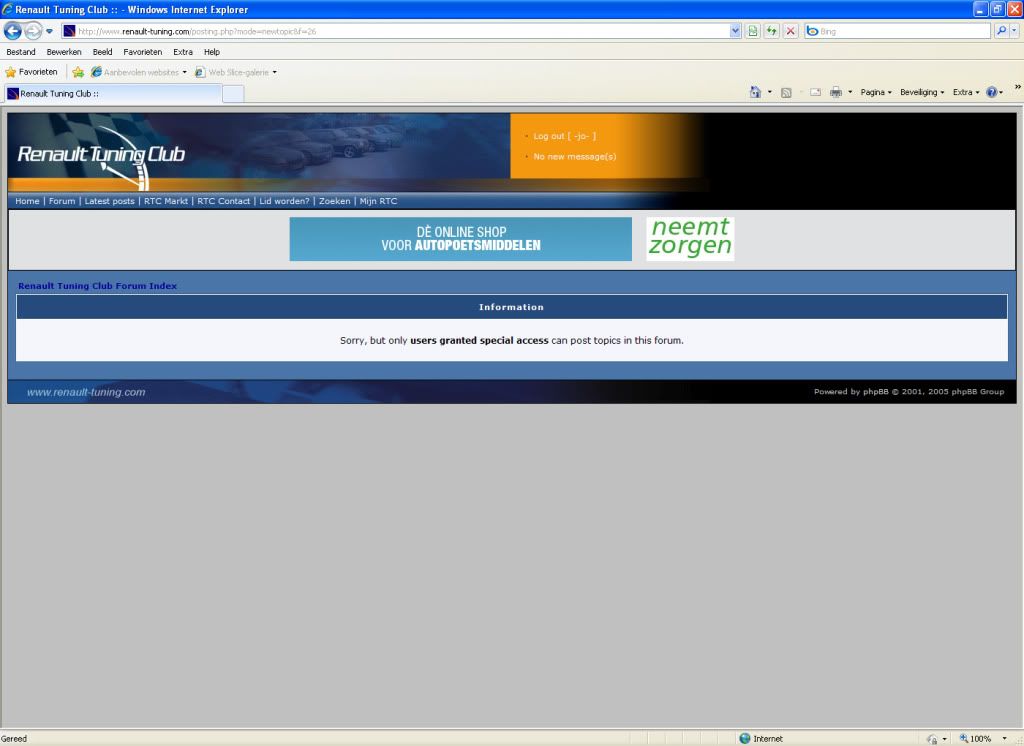Open the Forum navigation link

coord(62,201)
